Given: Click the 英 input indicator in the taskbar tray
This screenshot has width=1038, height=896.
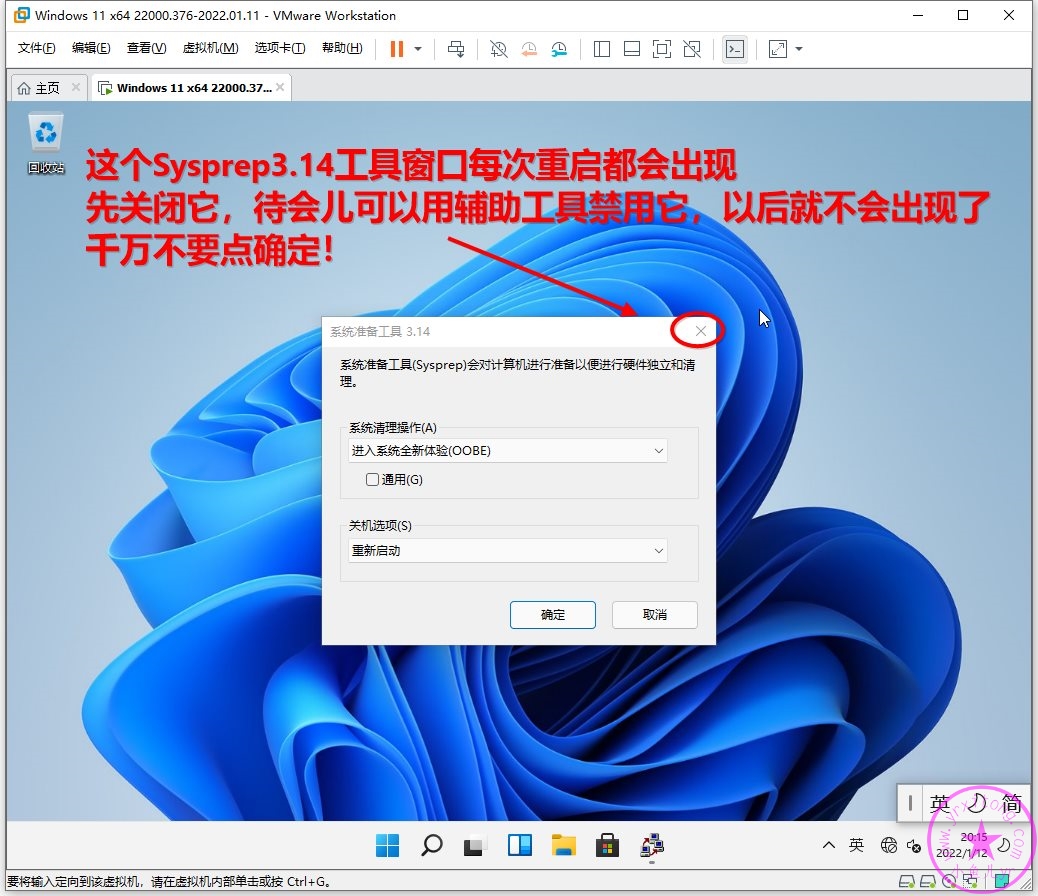Looking at the screenshot, I should point(857,845).
